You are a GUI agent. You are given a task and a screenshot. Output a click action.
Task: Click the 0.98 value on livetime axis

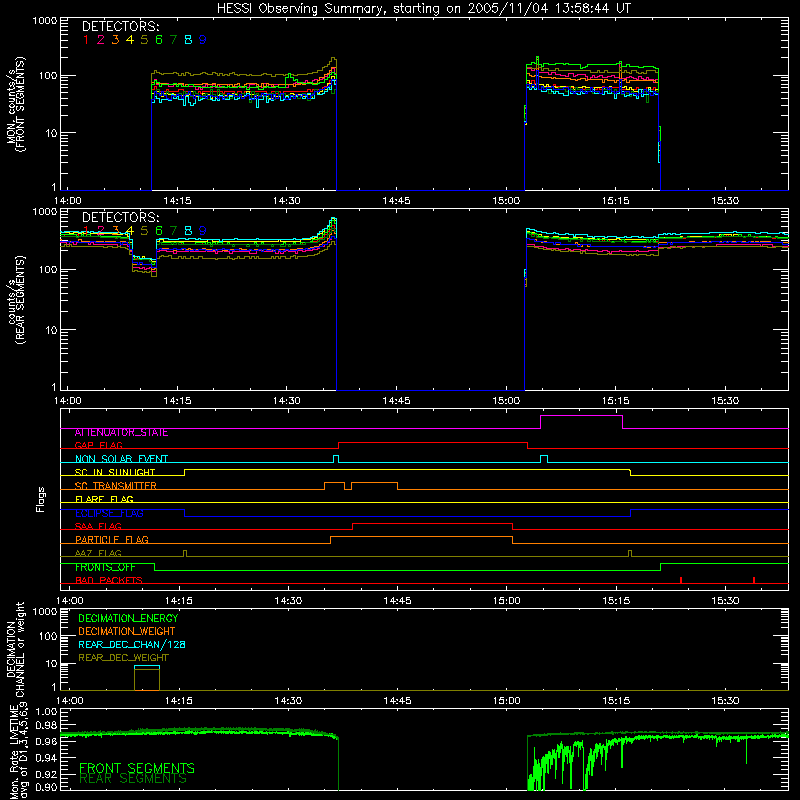45,726
